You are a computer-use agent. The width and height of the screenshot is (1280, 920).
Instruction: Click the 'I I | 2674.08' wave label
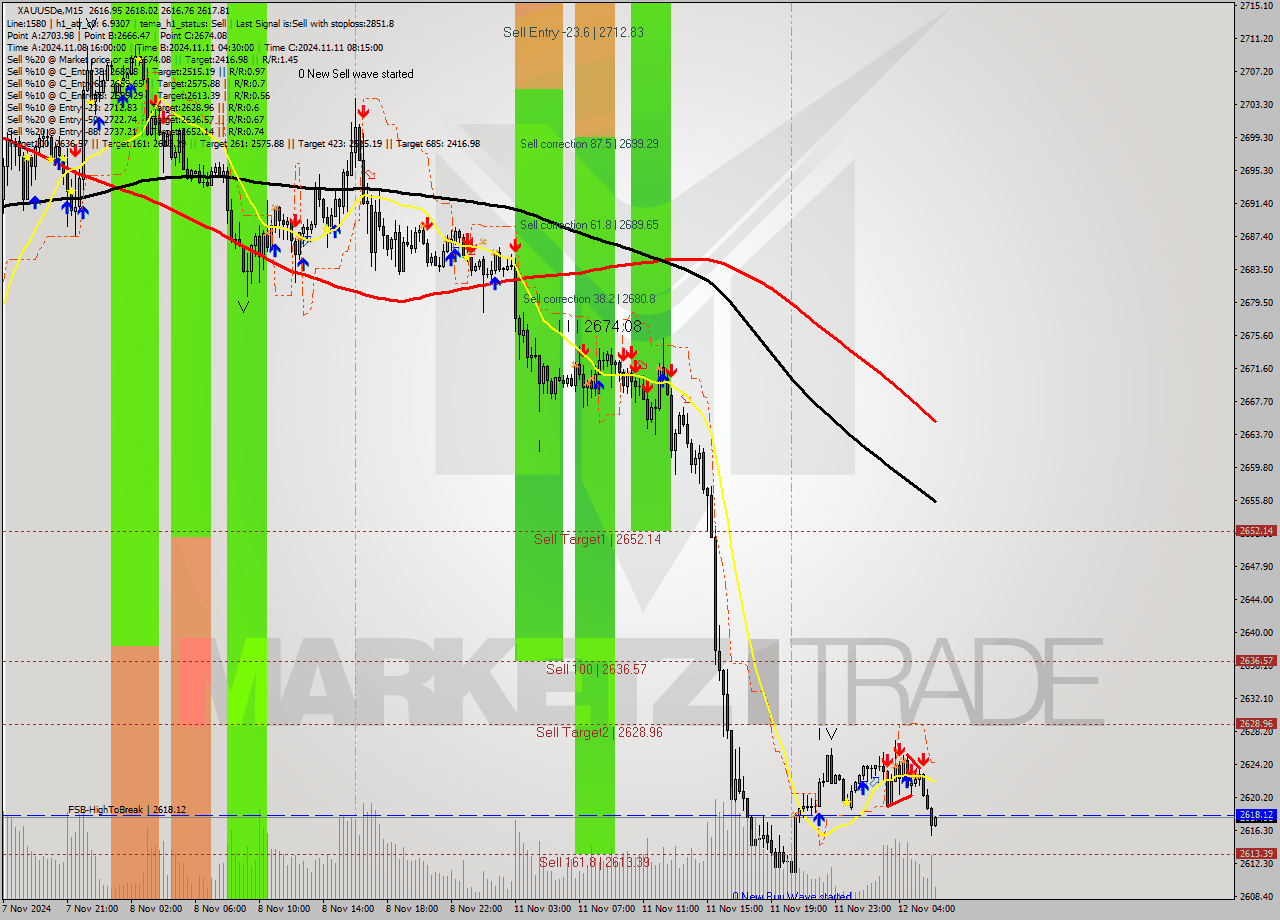click(x=599, y=326)
